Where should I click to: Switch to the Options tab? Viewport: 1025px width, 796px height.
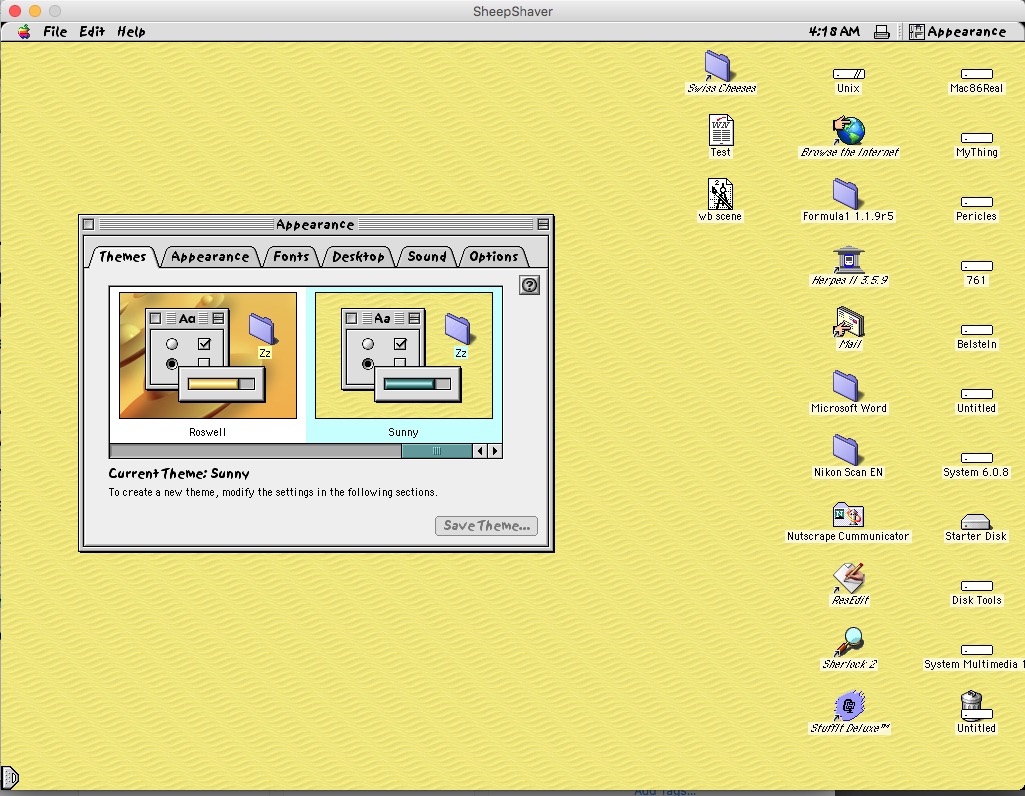click(x=494, y=257)
